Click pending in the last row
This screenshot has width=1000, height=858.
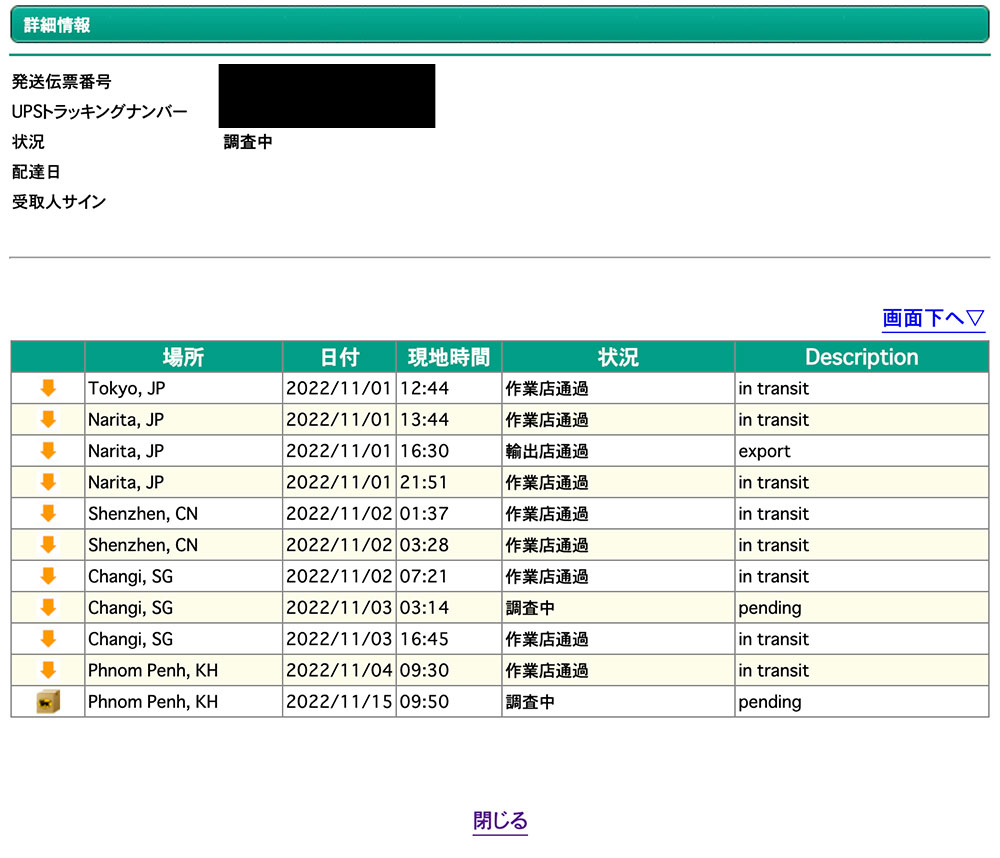[862, 701]
